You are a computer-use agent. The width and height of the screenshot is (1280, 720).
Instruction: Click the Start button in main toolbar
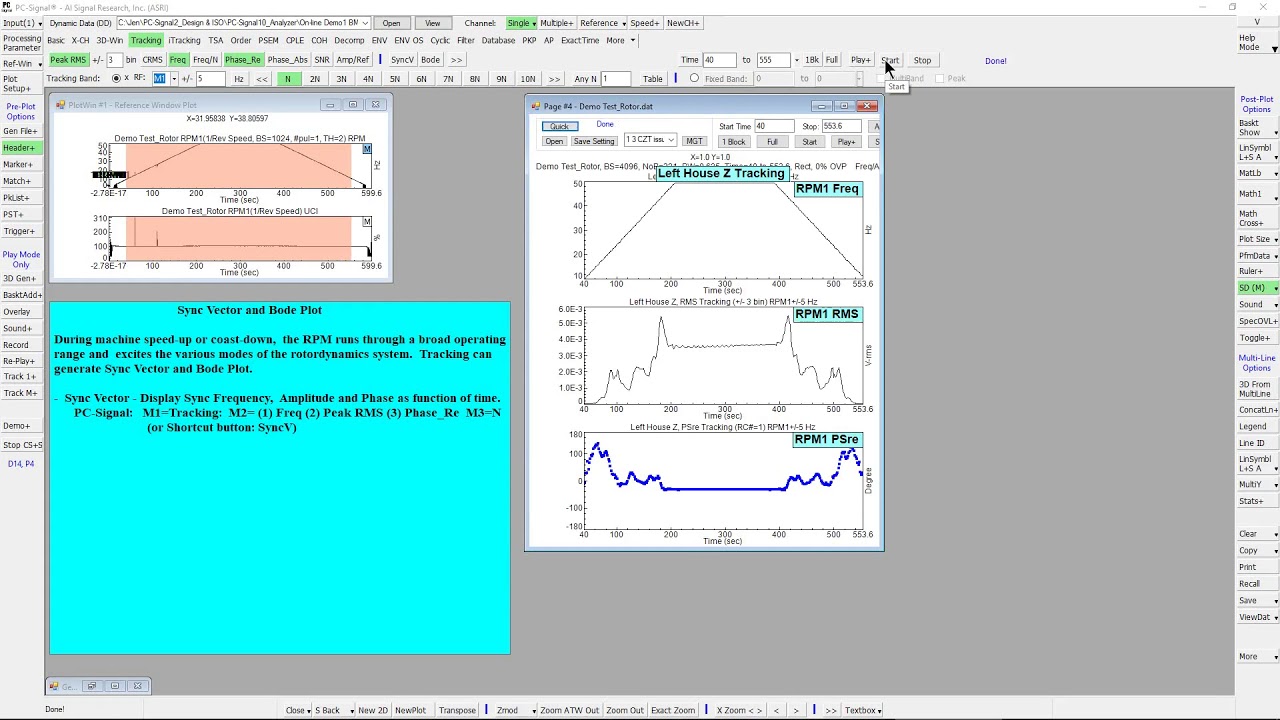890,60
